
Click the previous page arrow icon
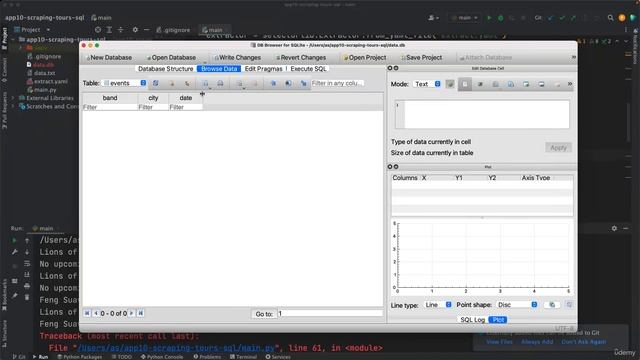(x=96, y=313)
